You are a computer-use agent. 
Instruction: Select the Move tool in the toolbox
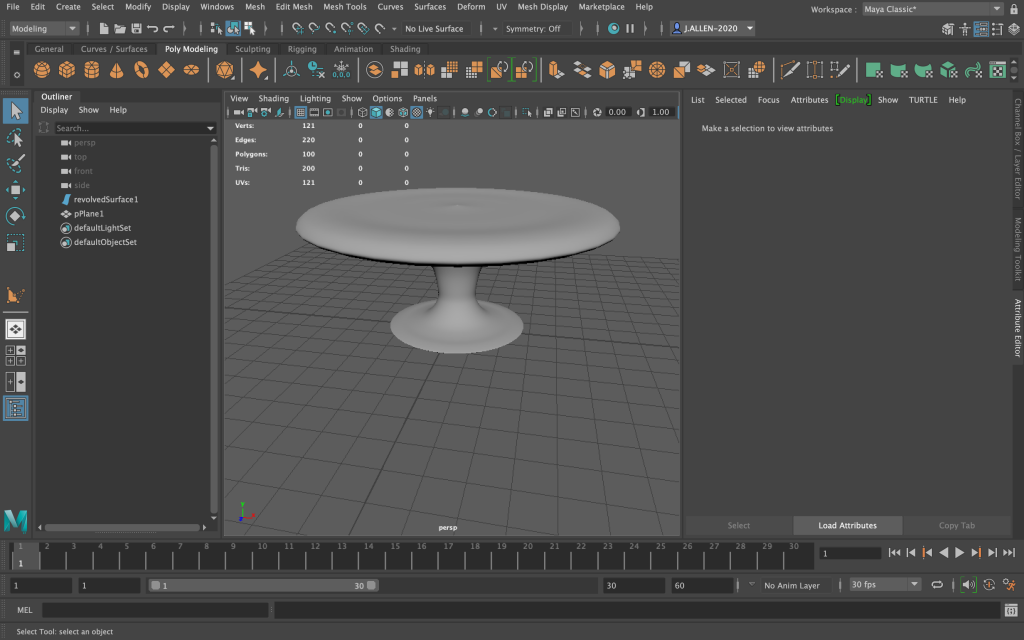(15, 190)
